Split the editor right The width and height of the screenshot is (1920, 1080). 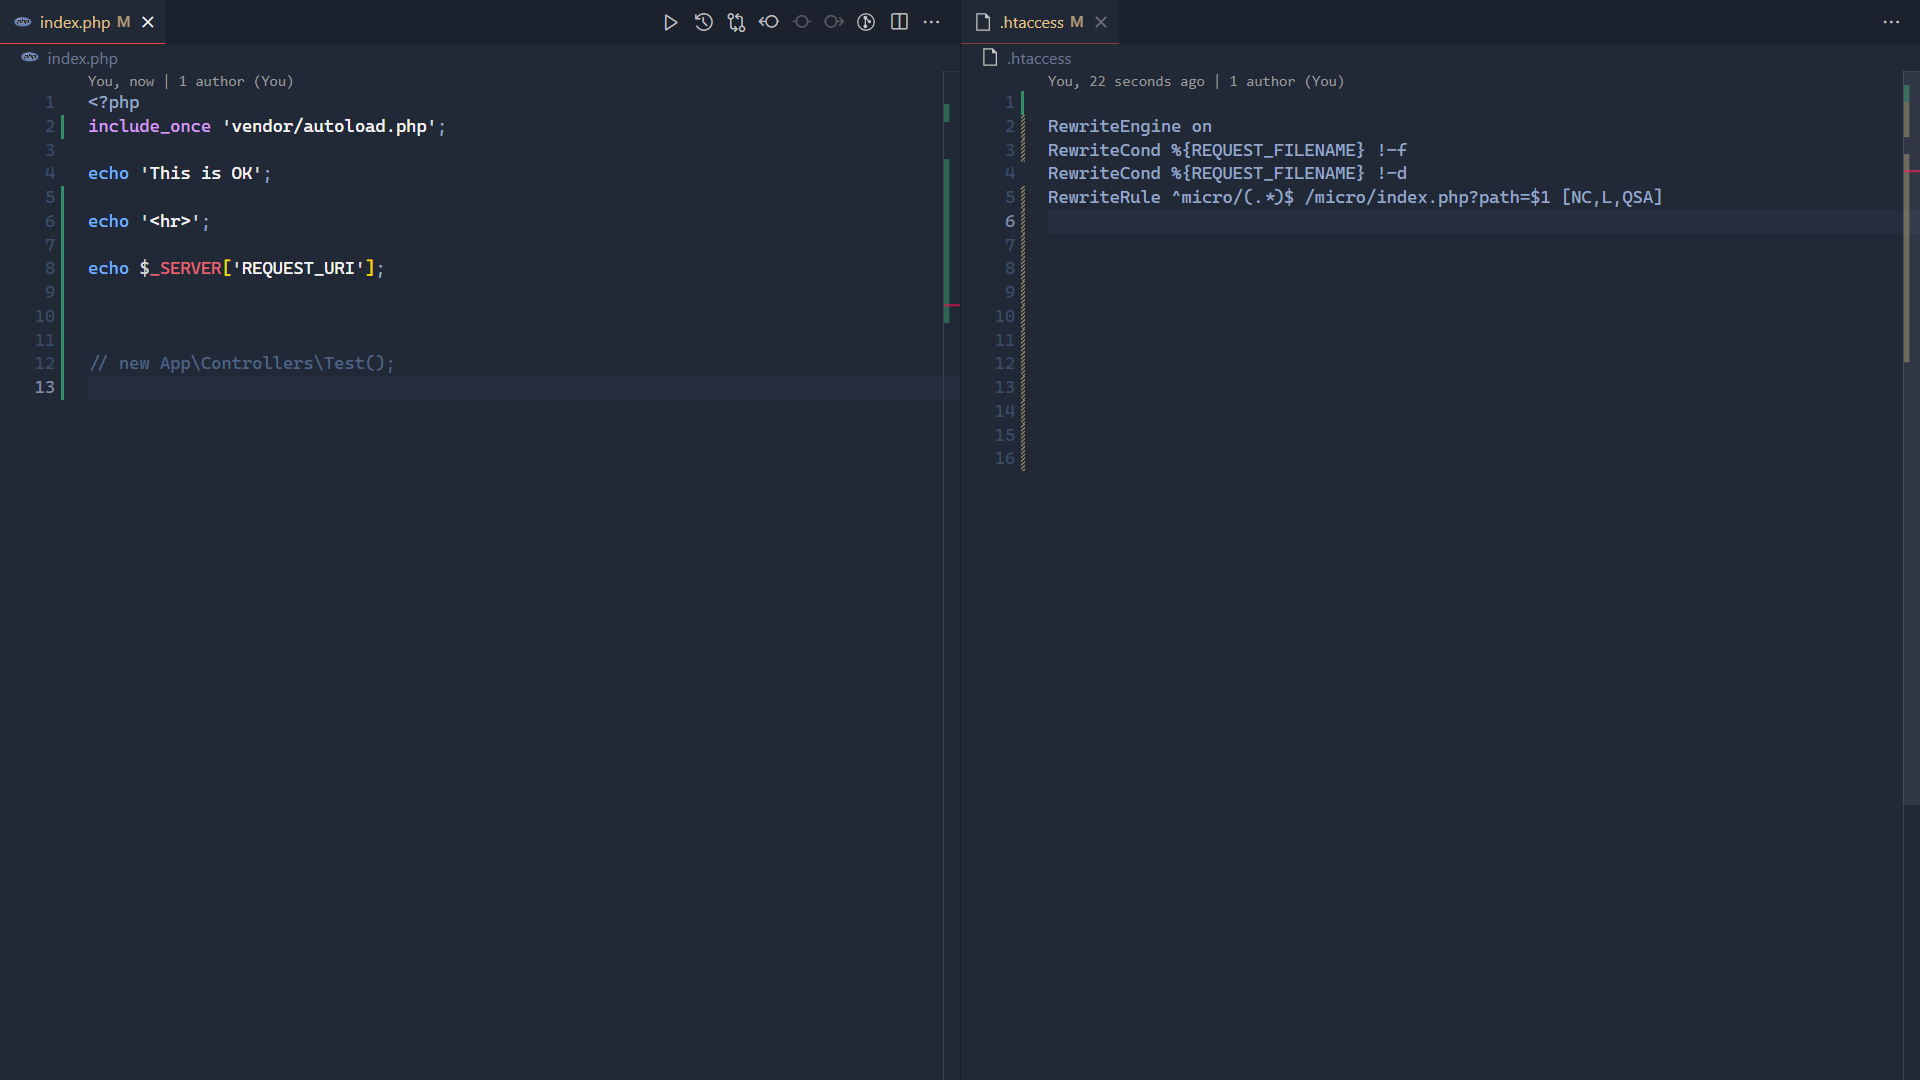899,22
